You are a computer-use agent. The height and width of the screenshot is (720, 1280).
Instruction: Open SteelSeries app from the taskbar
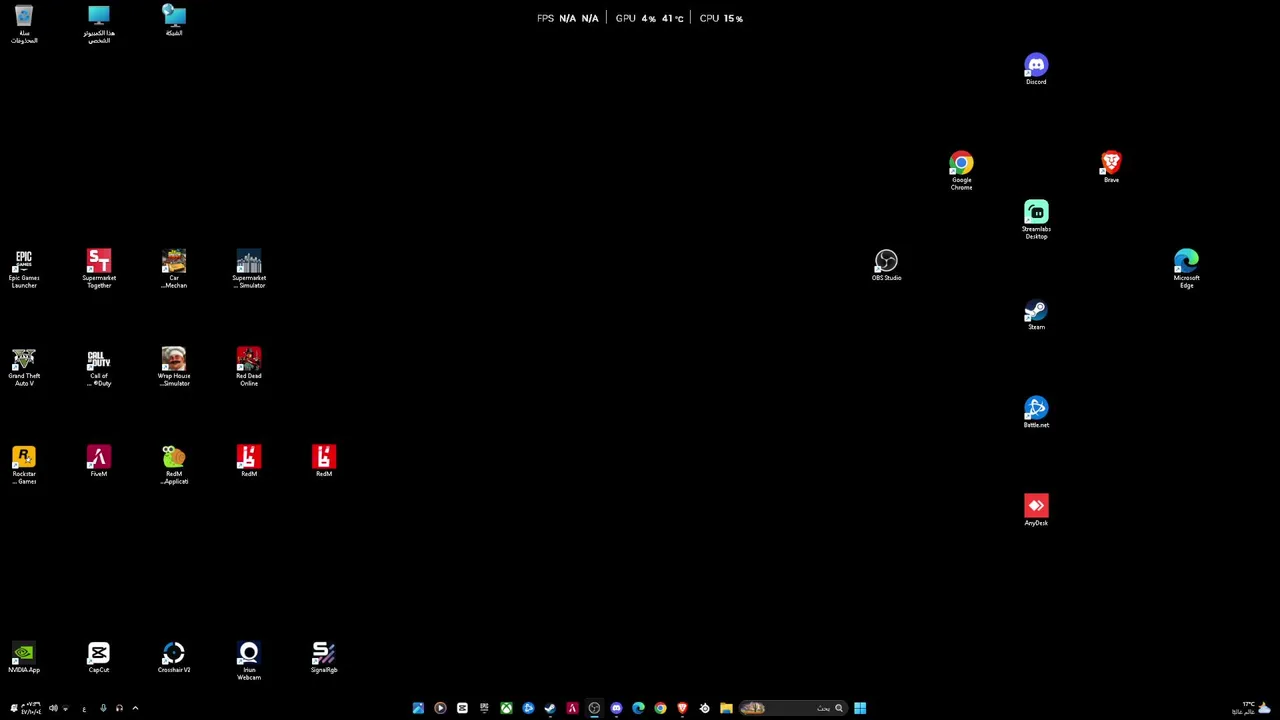[x=704, y=708]
